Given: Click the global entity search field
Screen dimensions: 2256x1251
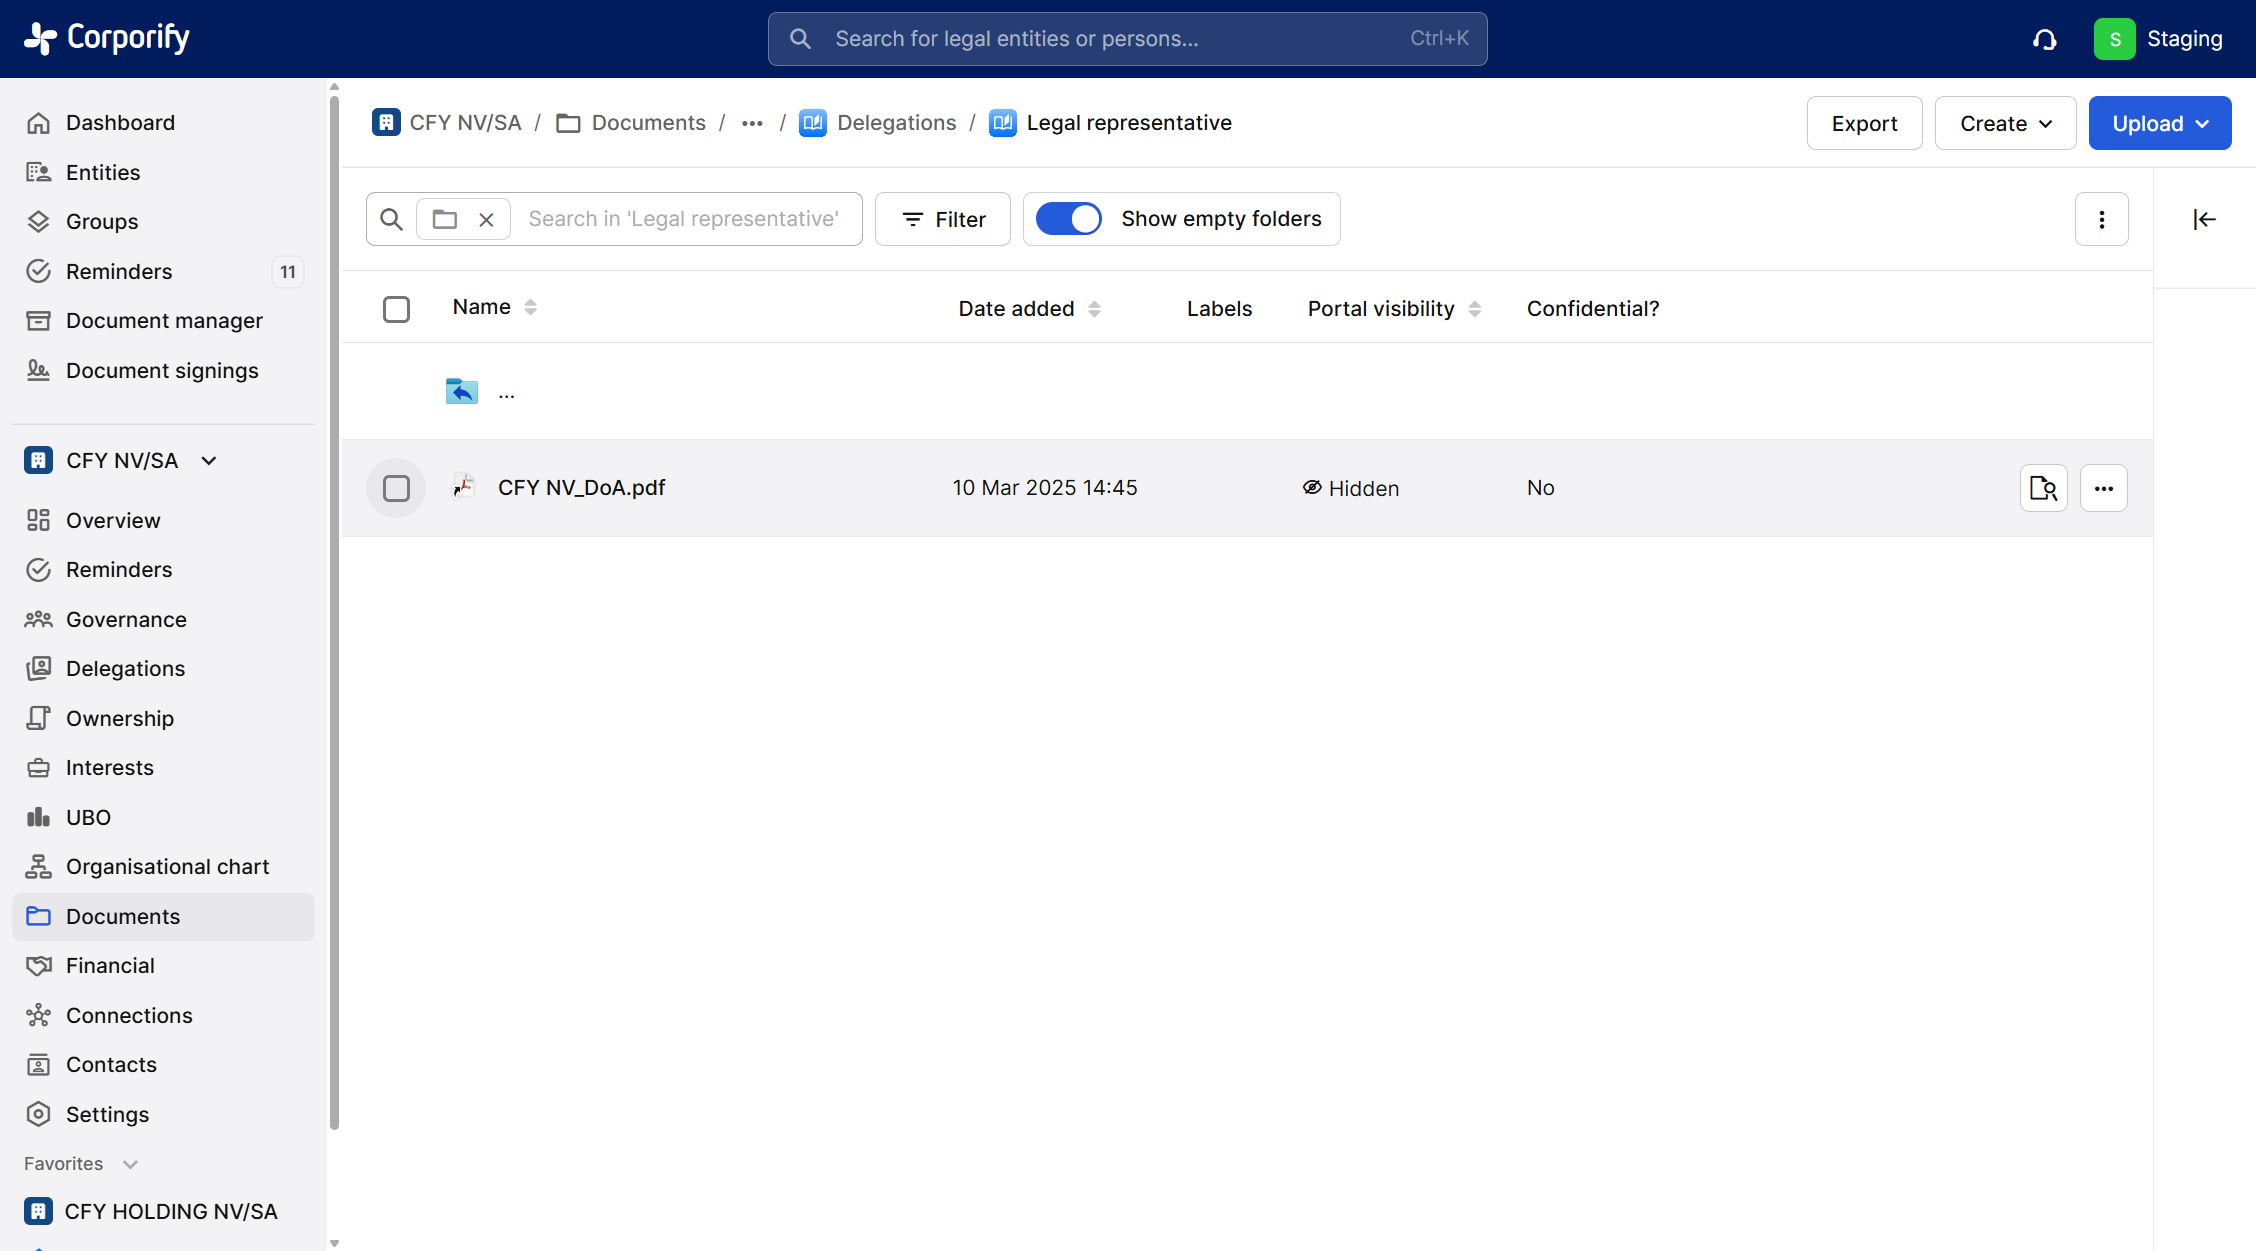Looking at the screenshot, I should tap(1126, 39).
